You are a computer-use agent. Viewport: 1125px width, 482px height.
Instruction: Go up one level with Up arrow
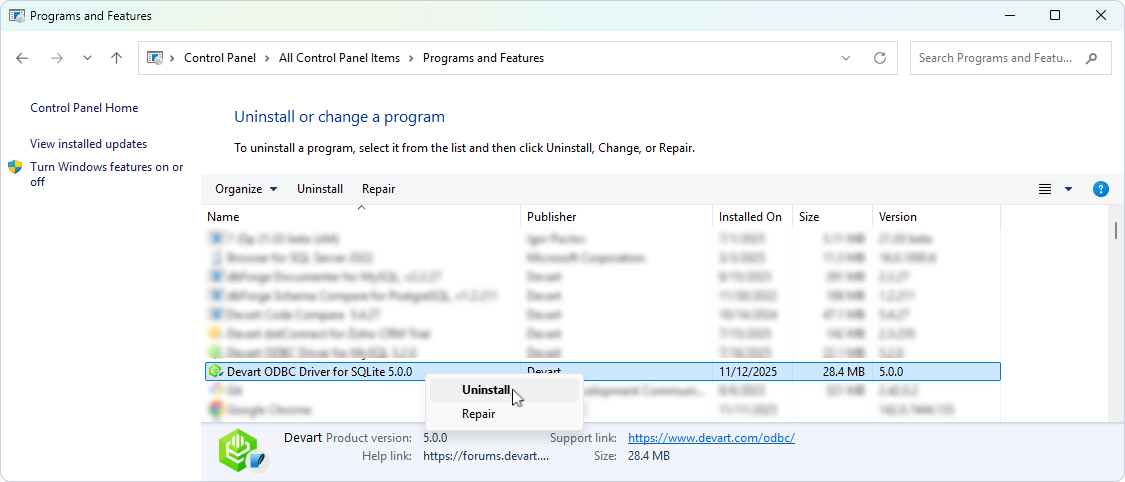tap(116, 58)
